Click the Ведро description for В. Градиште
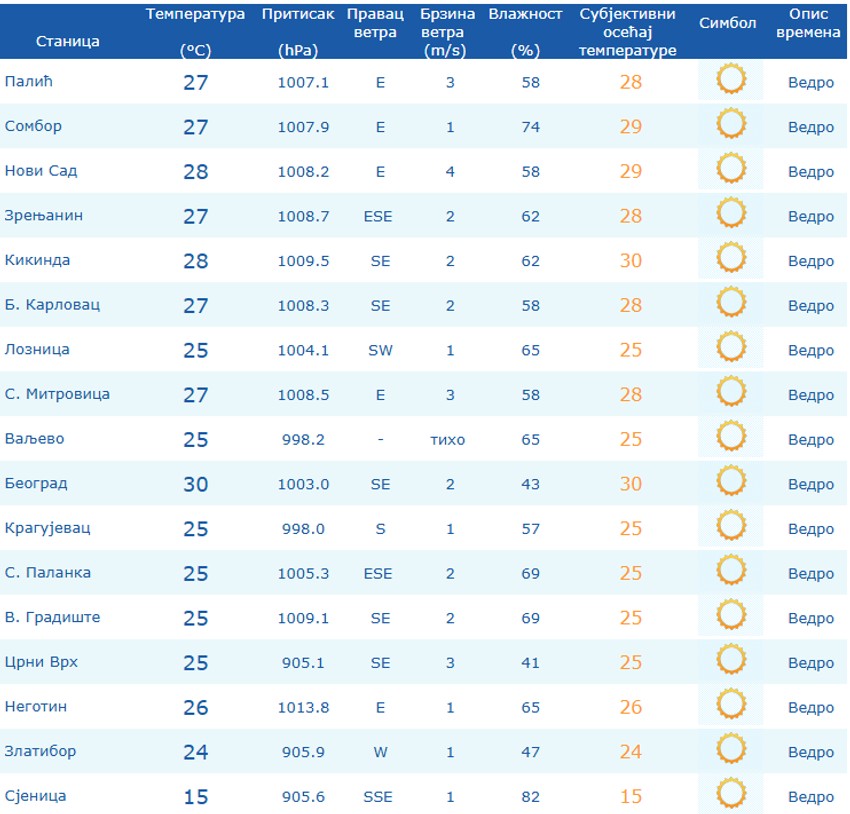850x814 pixels. [810, 618]
